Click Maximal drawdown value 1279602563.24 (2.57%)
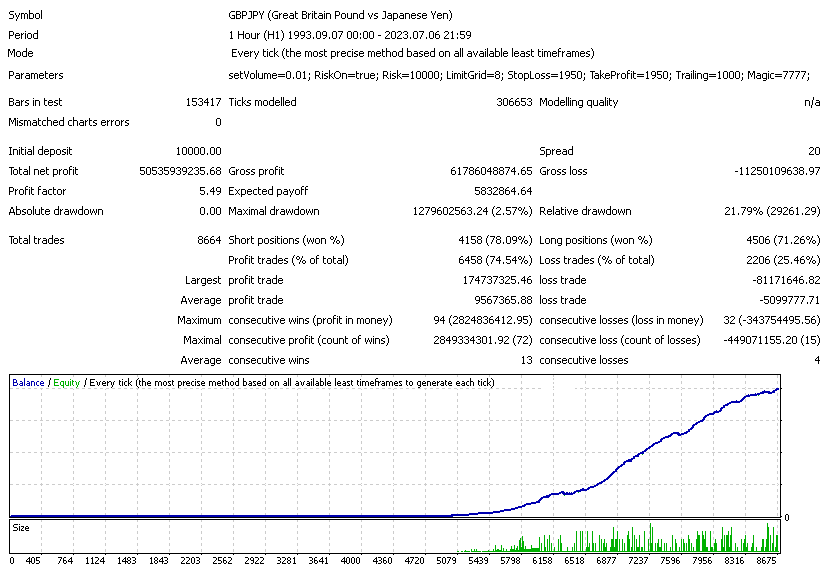832x569 pixels. 472,211
